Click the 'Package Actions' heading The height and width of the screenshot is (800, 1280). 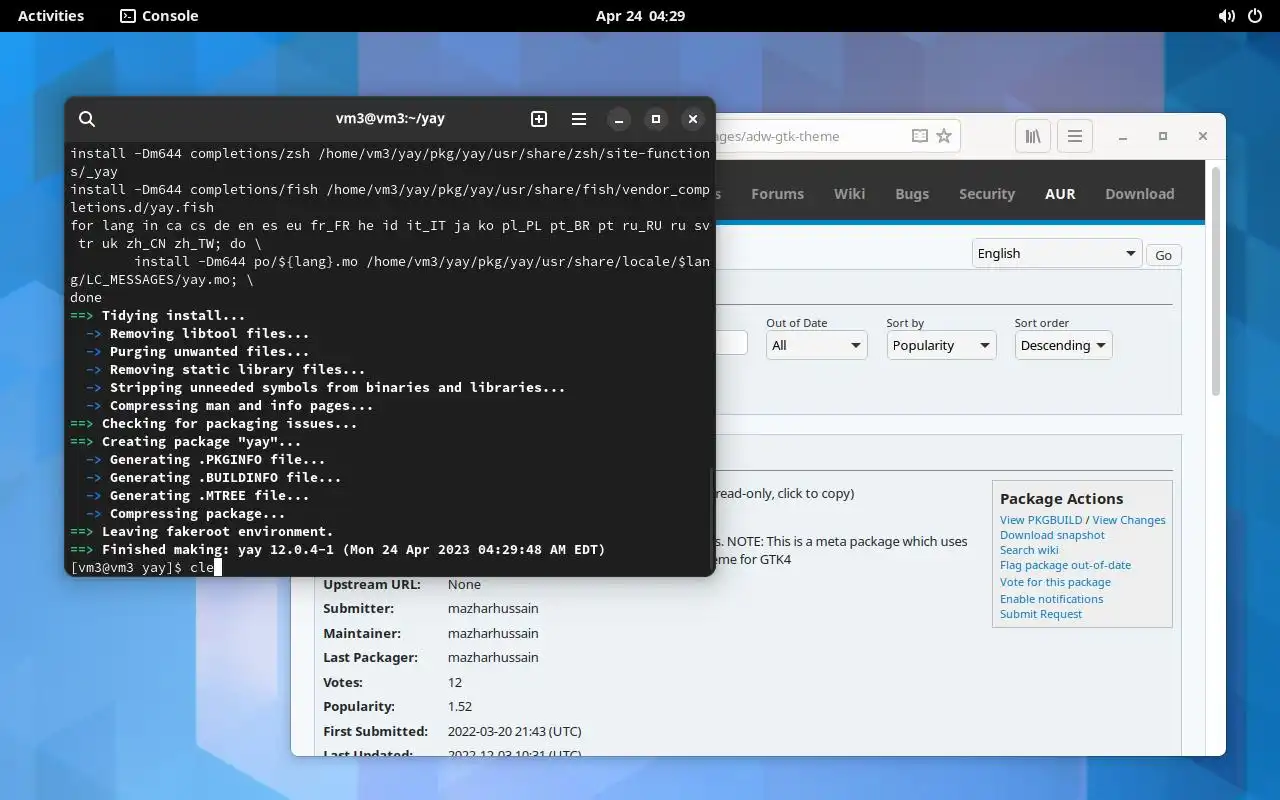coord(1061,498)
